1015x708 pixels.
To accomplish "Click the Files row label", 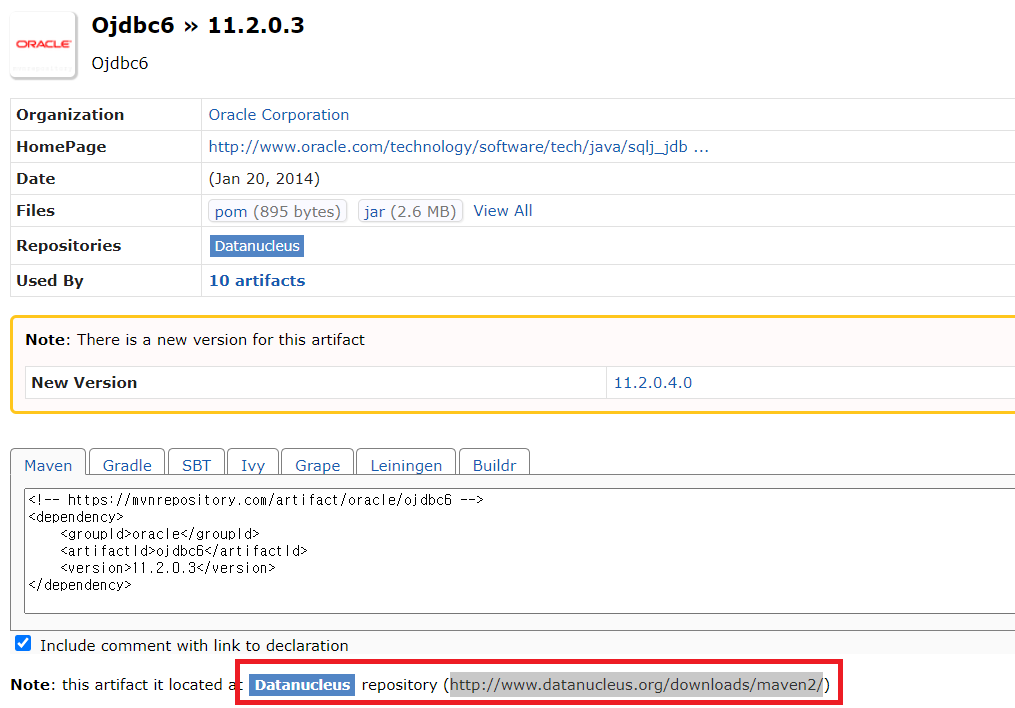I will (36, 211).
